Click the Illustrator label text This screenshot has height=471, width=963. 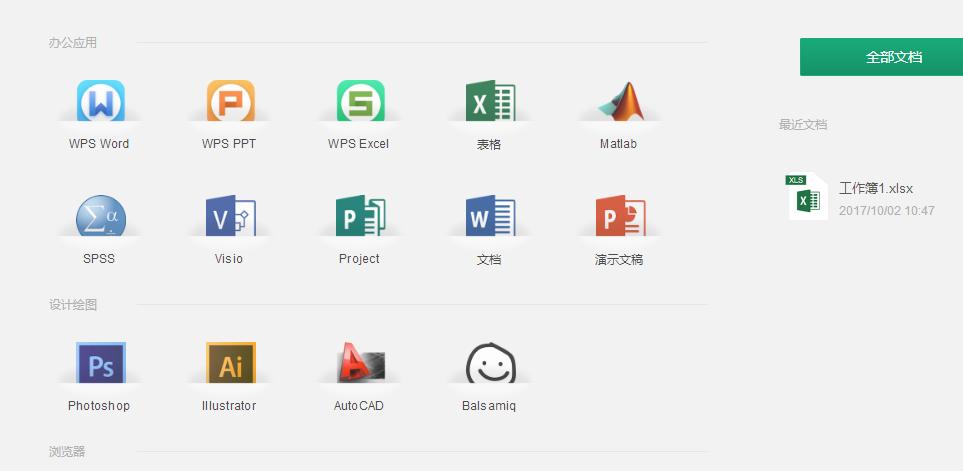pyautogui.click(x=229, y=405)
